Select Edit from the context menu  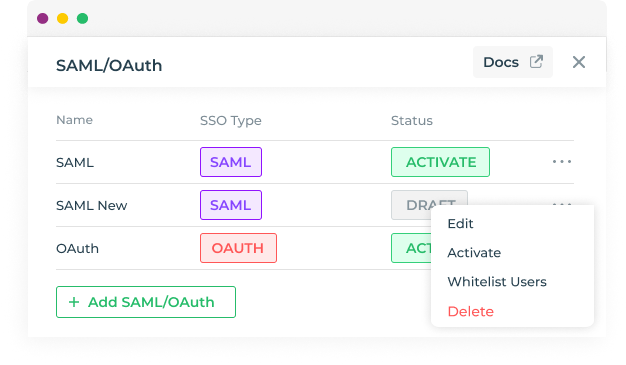point(460,224)
